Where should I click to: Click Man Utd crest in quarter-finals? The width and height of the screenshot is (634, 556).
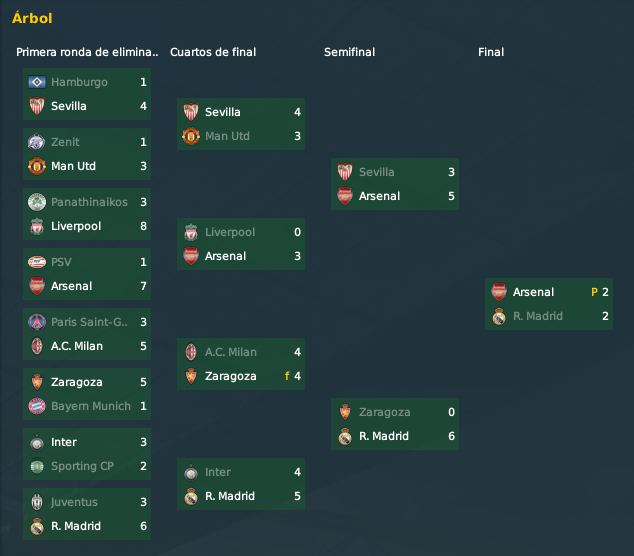191,136
